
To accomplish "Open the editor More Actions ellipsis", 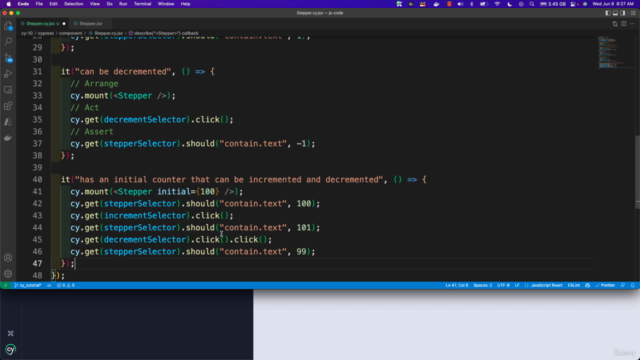I will pos(632,24).
